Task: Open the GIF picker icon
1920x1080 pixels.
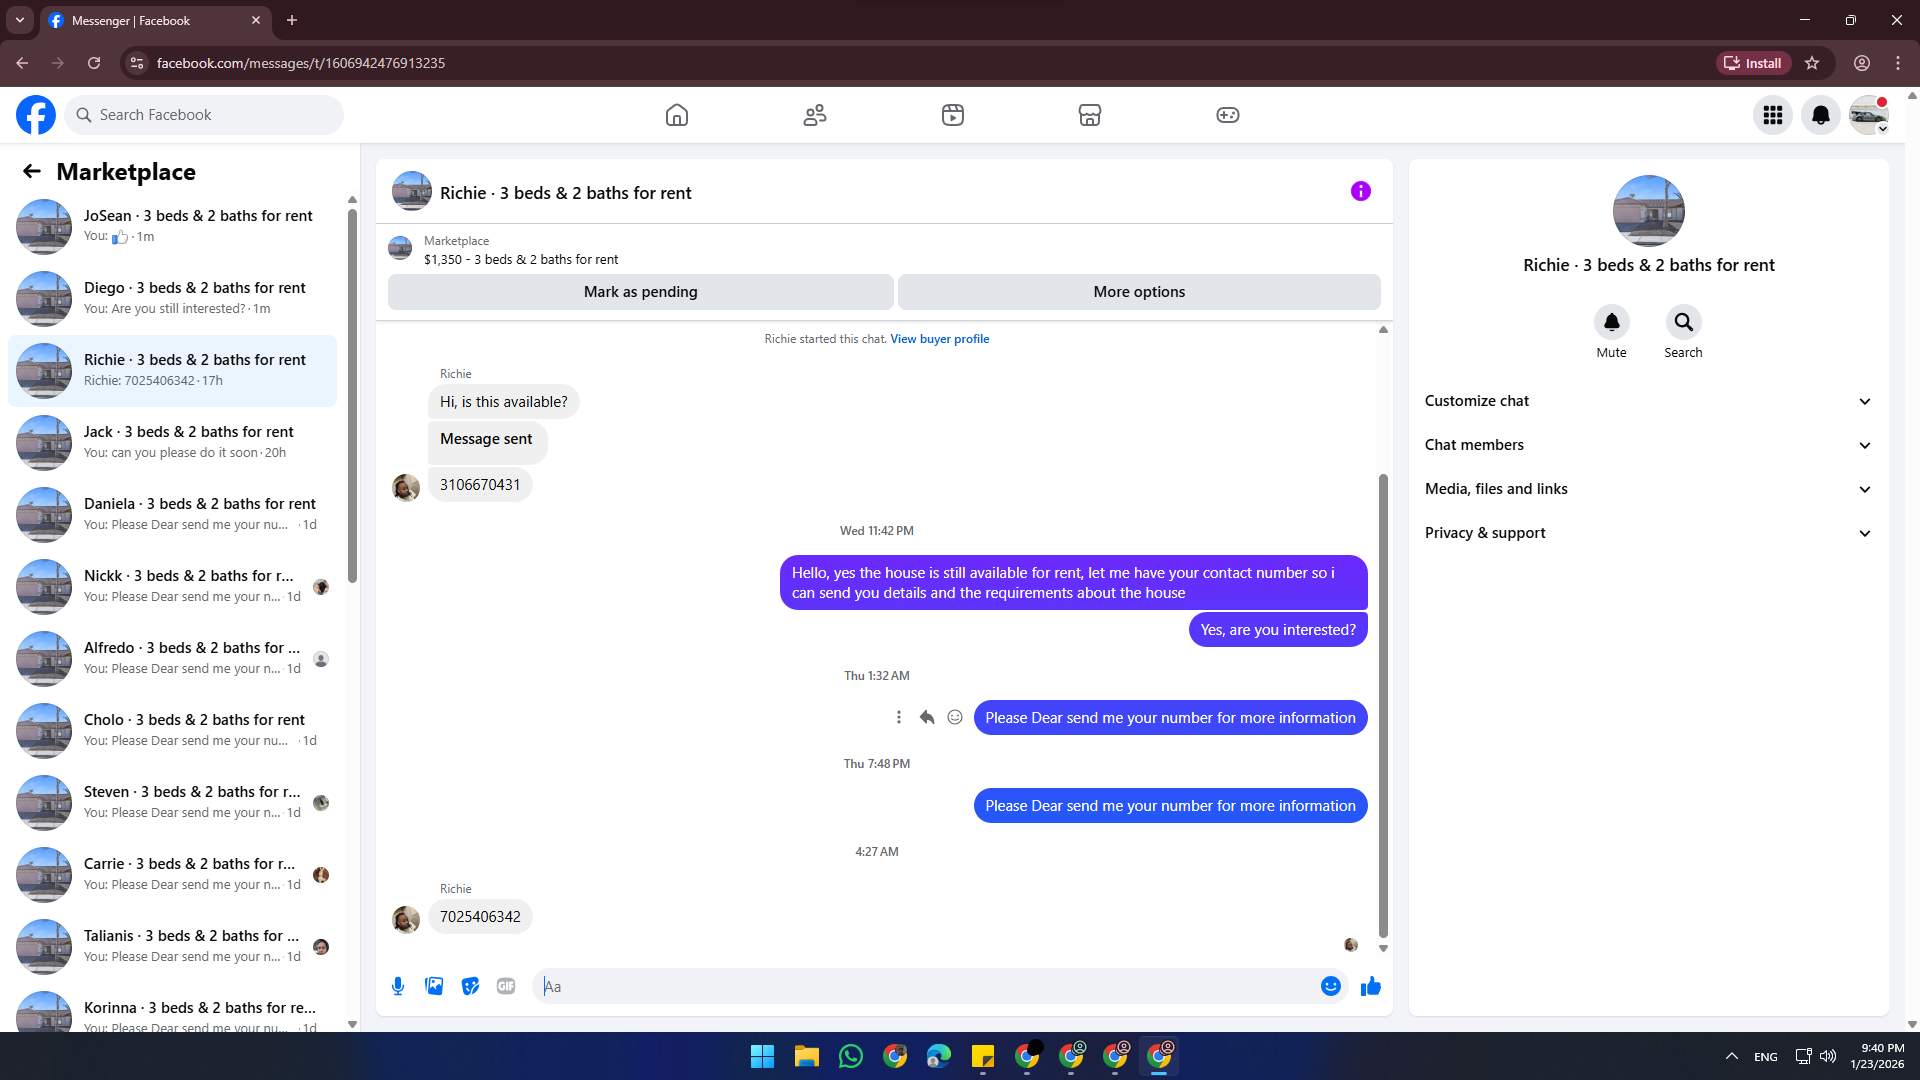Action: click(506, 986)
